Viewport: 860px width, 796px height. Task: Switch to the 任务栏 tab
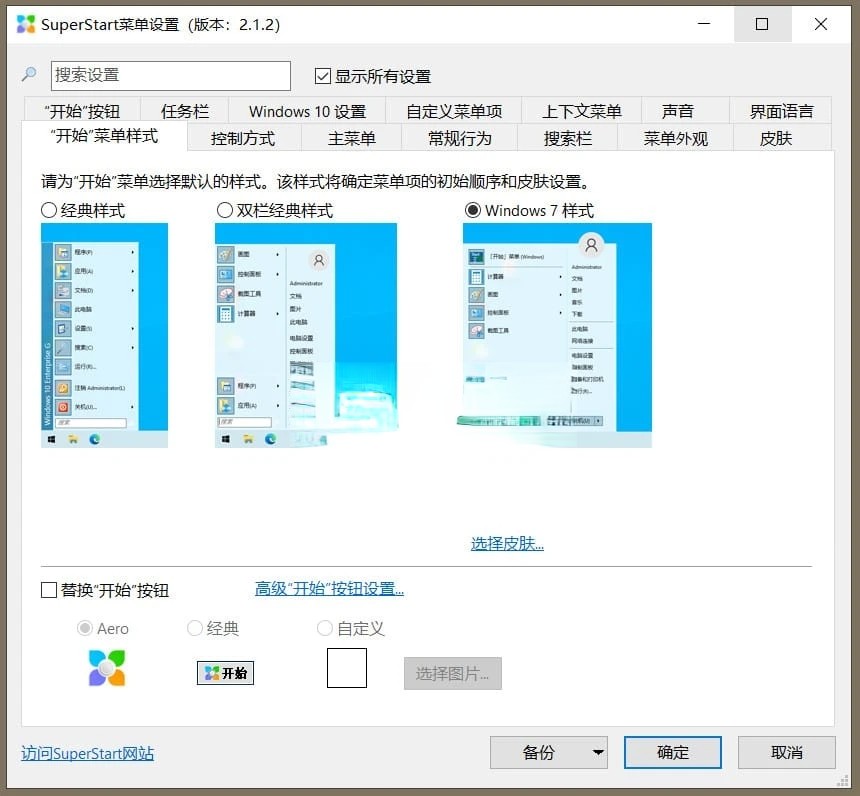click(185, 111)
